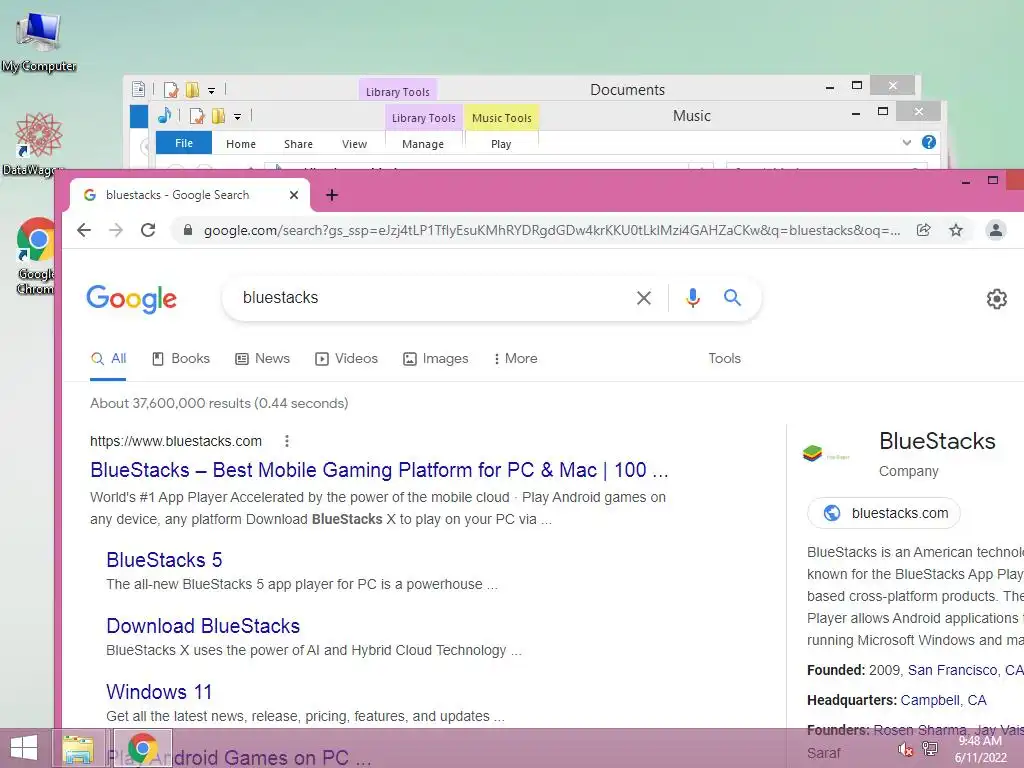Open the Windows 11 sitelink
Image resolution: width=1024 pixels, height=768 pixels.
click(x=159, y=692)
